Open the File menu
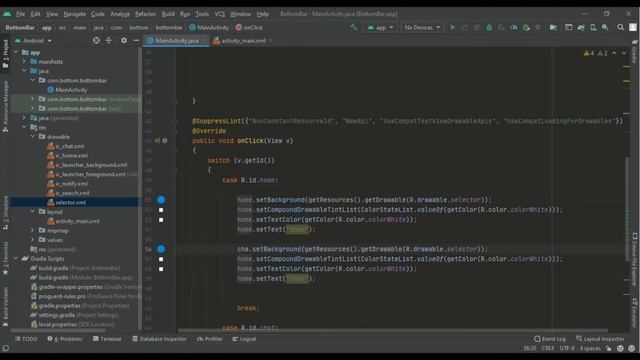 click(20, 14)
